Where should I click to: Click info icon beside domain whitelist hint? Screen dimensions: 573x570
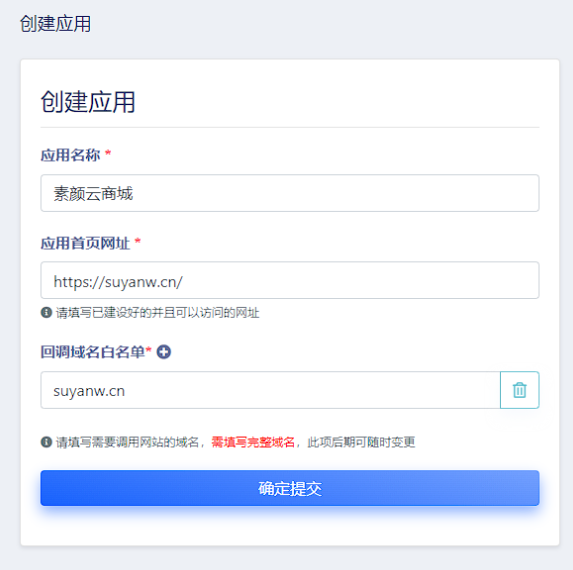[46, 442]
